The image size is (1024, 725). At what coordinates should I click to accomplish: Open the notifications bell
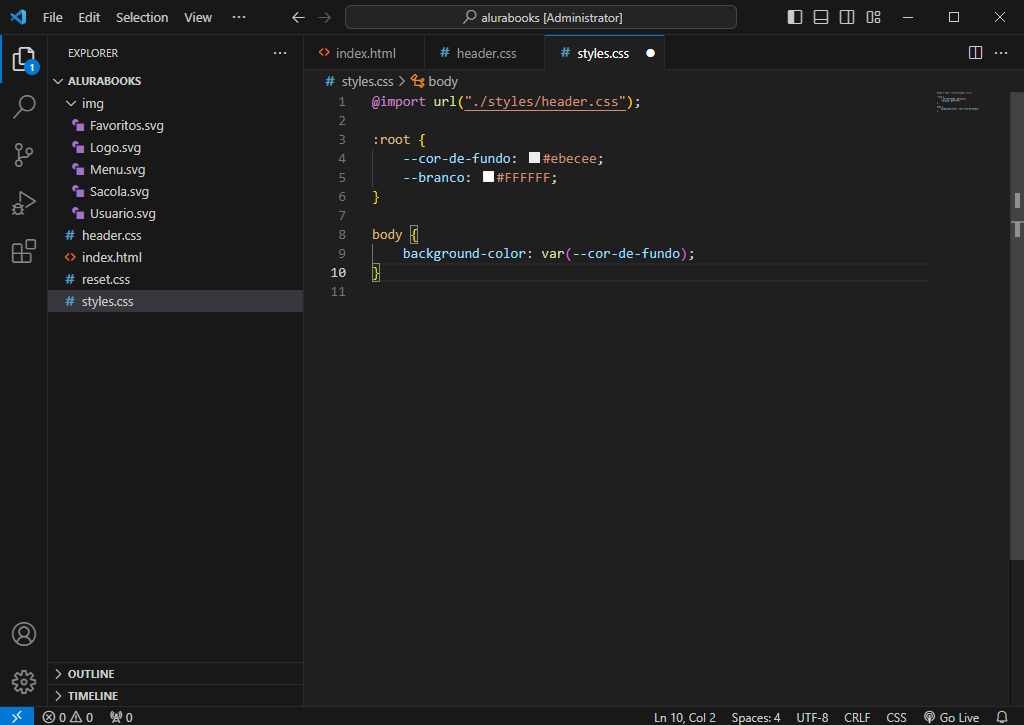pos(1002,717)
